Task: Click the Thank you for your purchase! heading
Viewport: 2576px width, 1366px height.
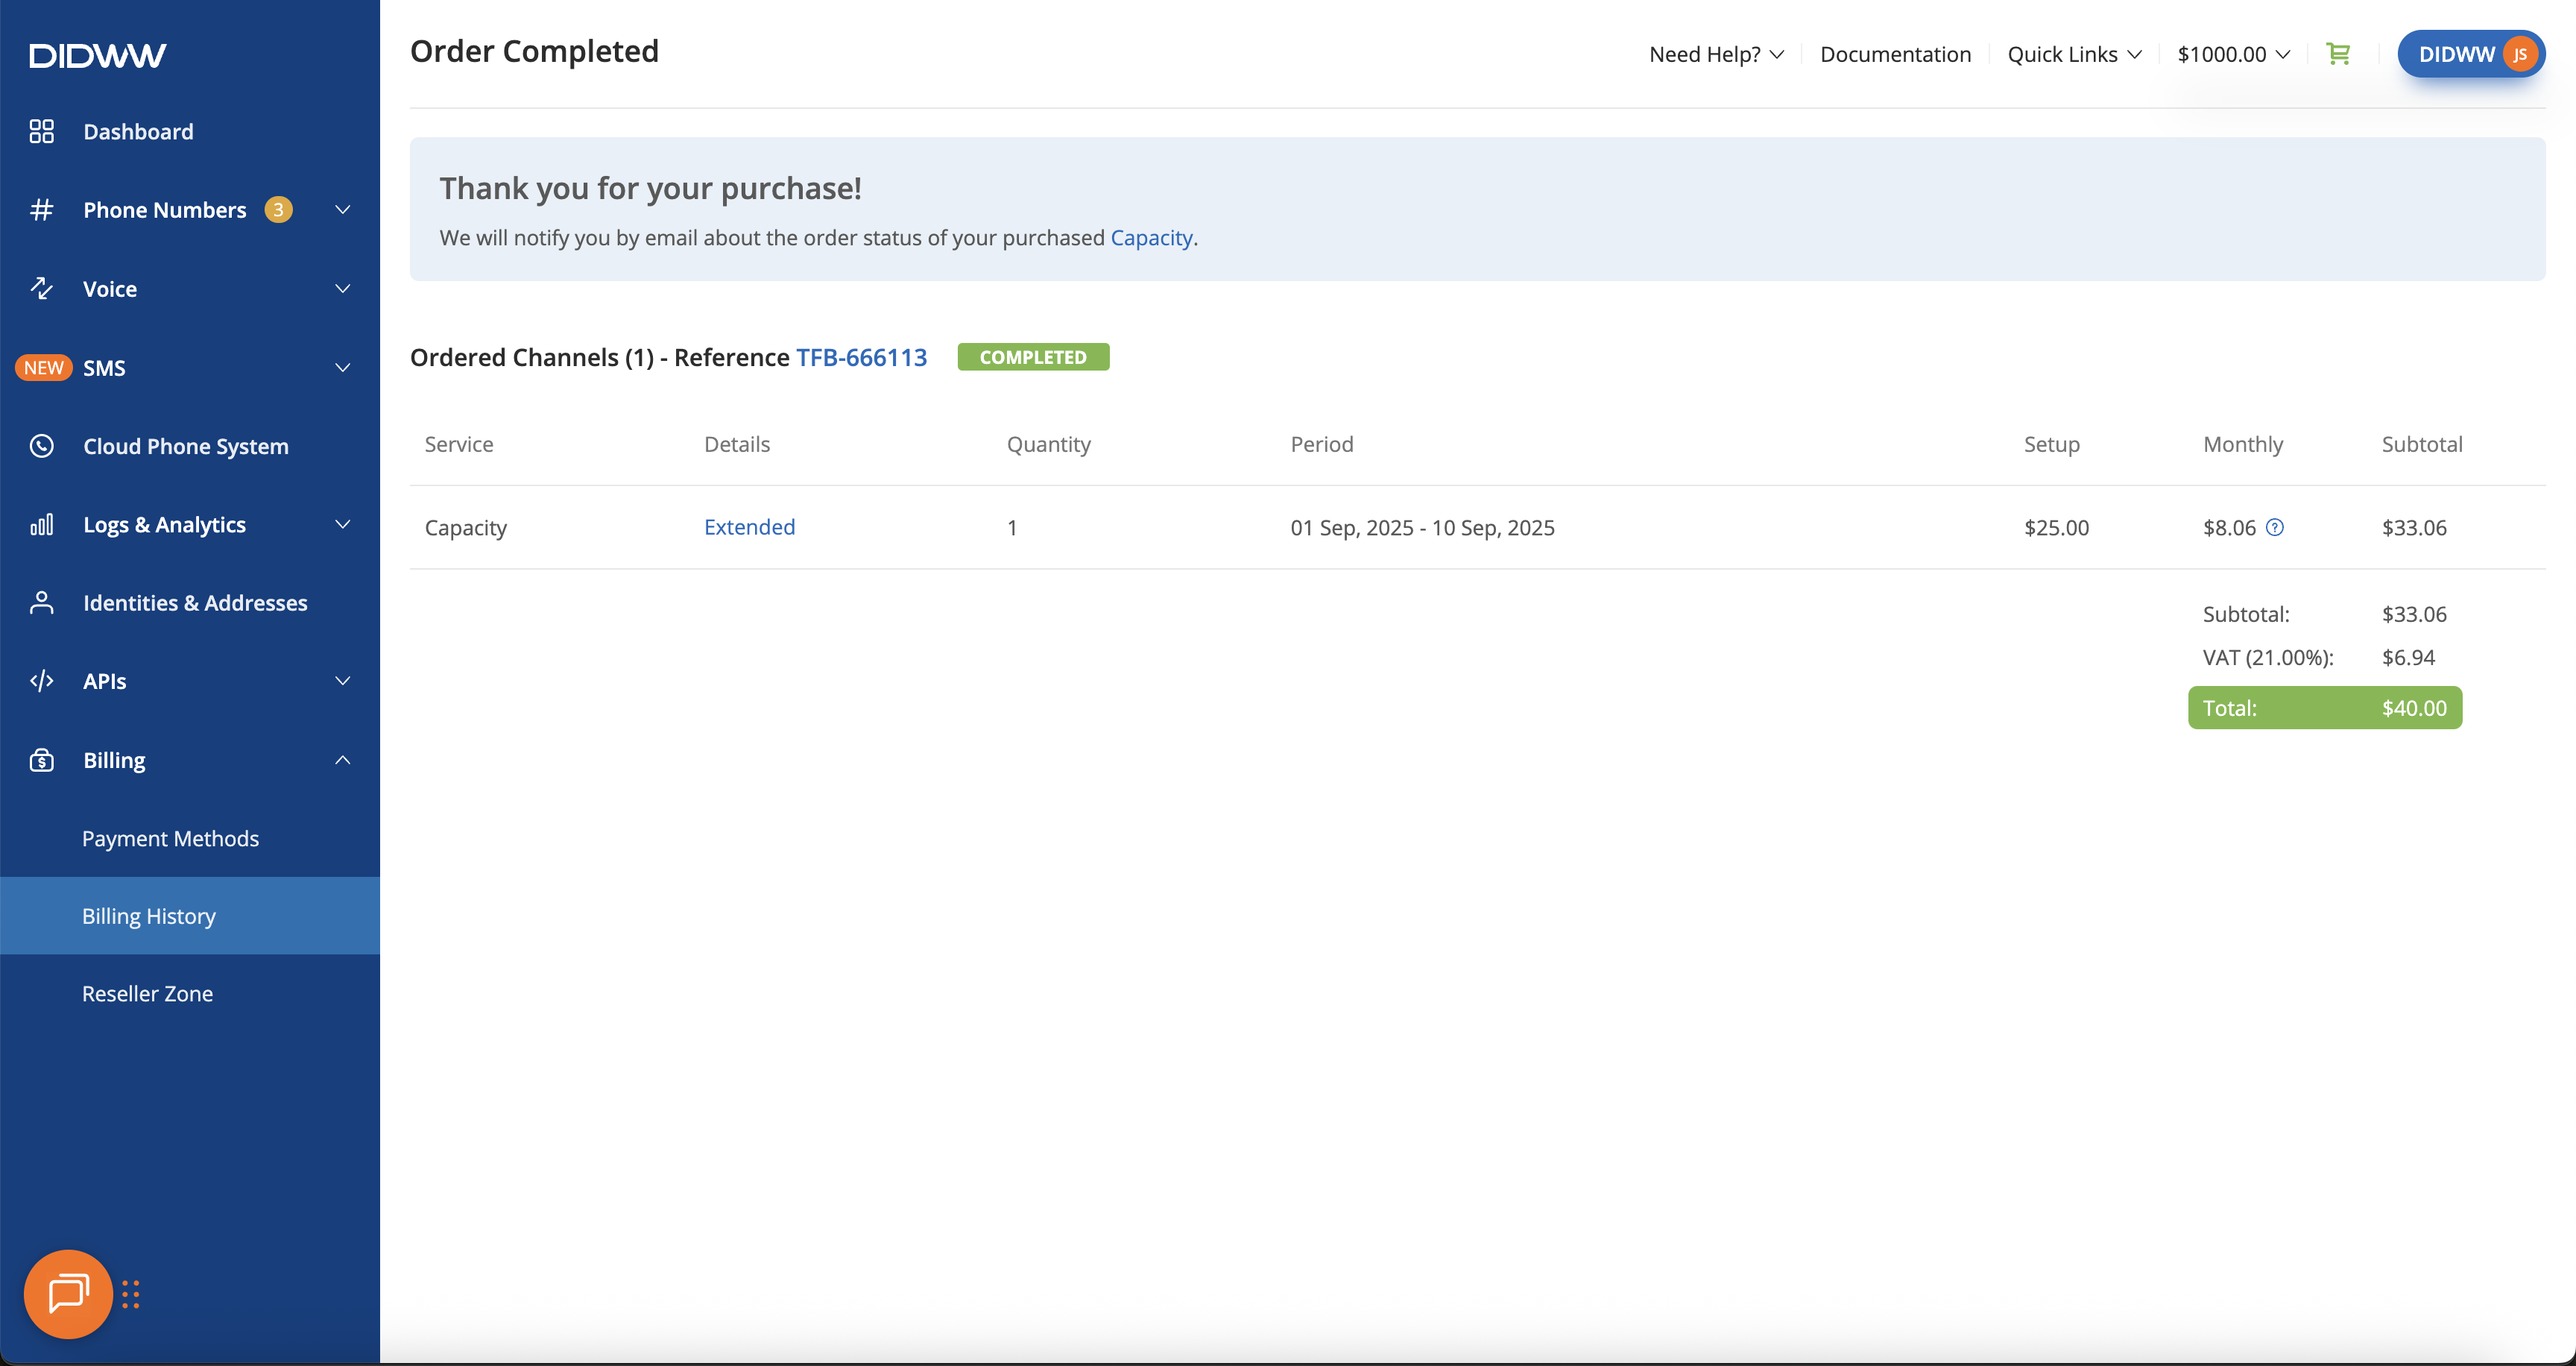Action: click(650, 188)
